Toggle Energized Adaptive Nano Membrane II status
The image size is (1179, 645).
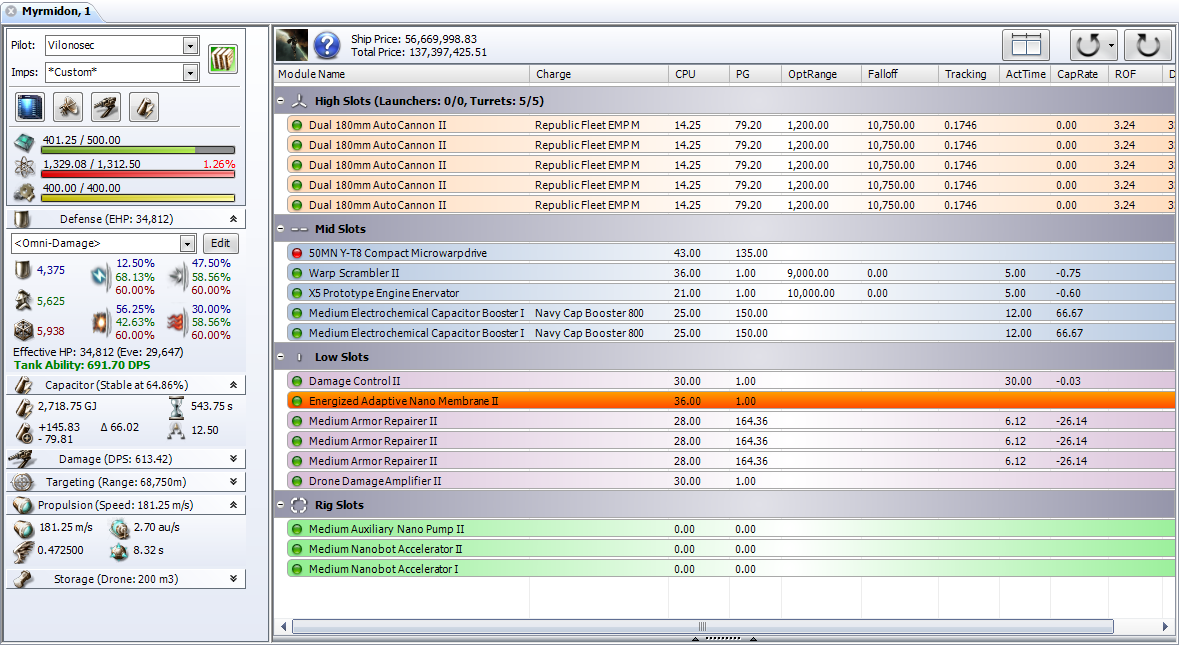pyautogui.click(x=297, y=401)
